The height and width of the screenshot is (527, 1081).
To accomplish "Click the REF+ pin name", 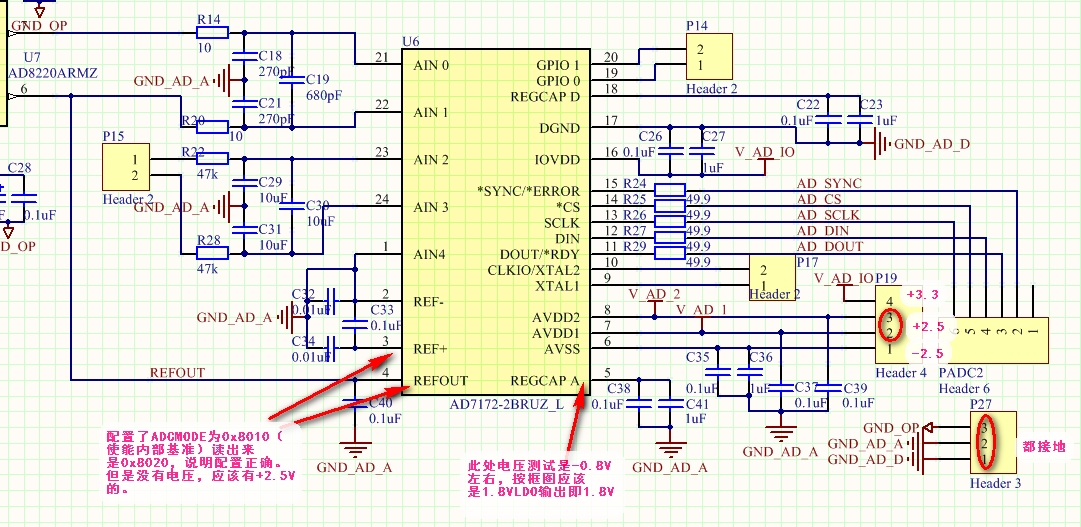I will 431,349.
